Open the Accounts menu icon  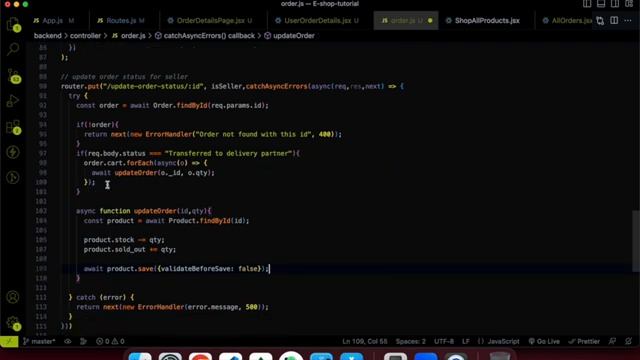(13, 297)
